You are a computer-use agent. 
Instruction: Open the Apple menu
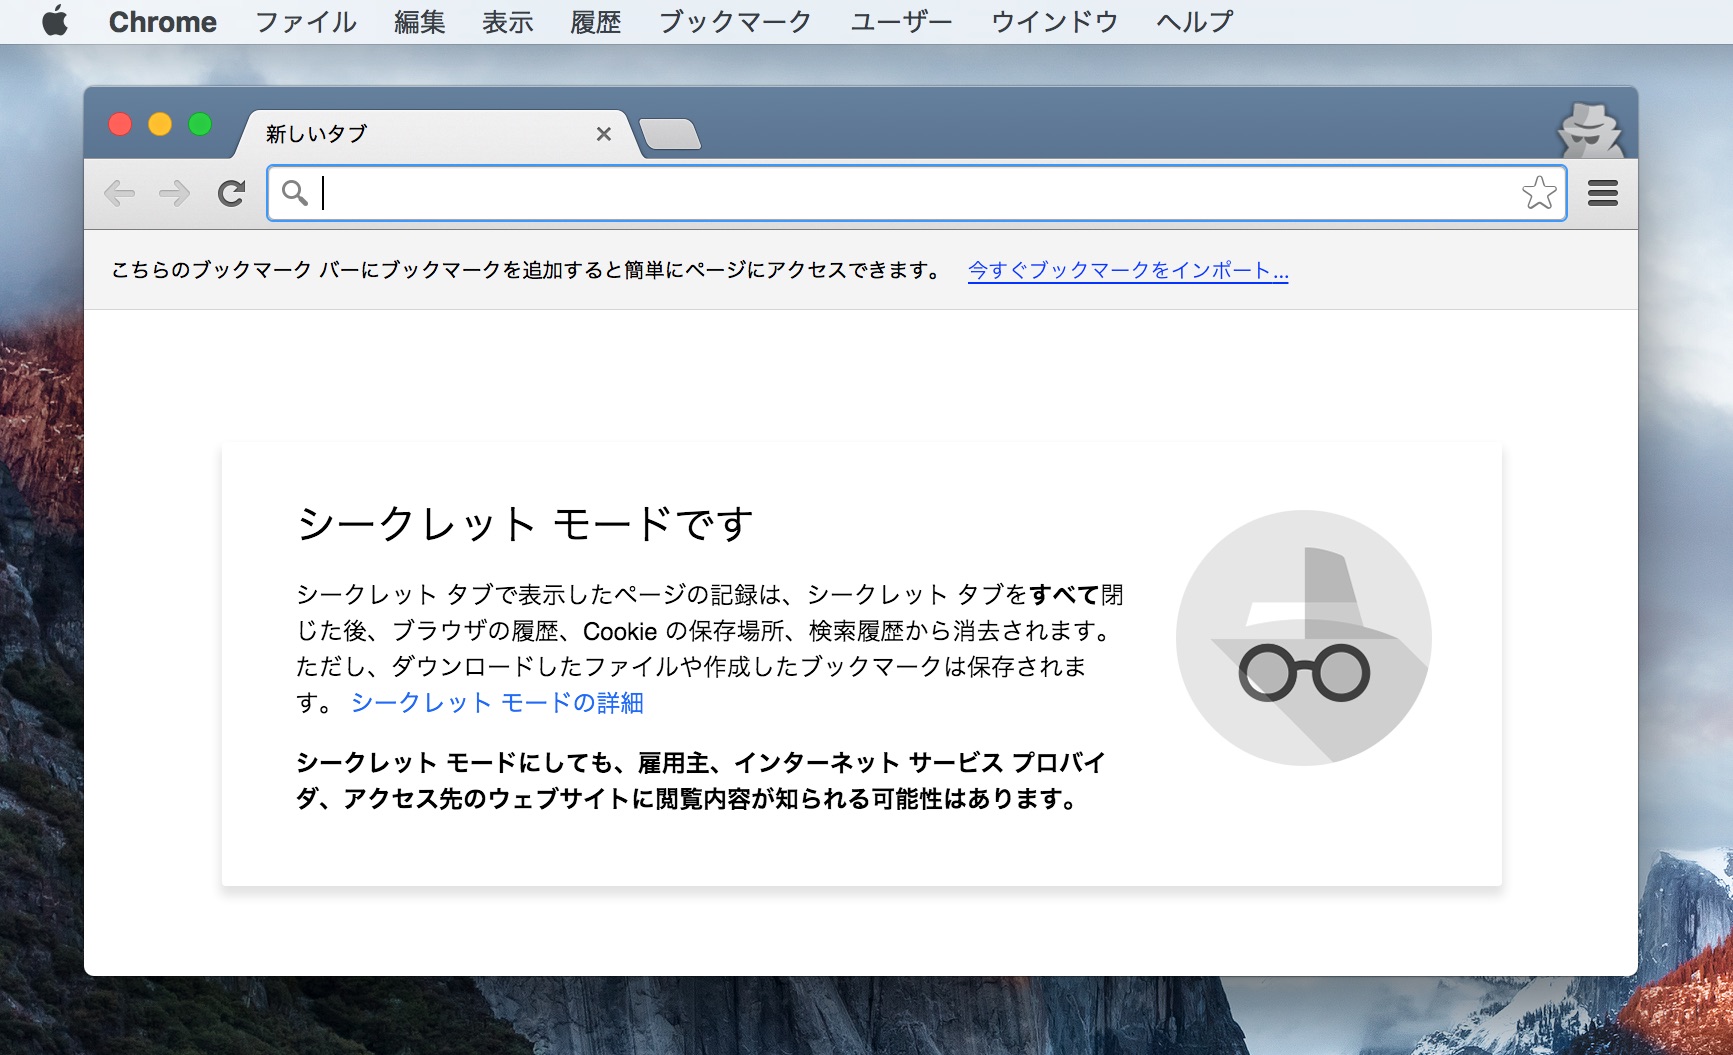pyautogui.click(x=55, y=21)
